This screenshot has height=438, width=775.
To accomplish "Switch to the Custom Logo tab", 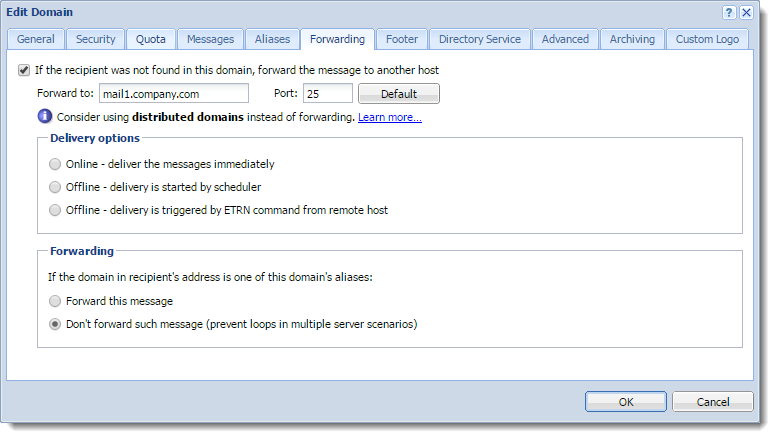I will 707,39.
